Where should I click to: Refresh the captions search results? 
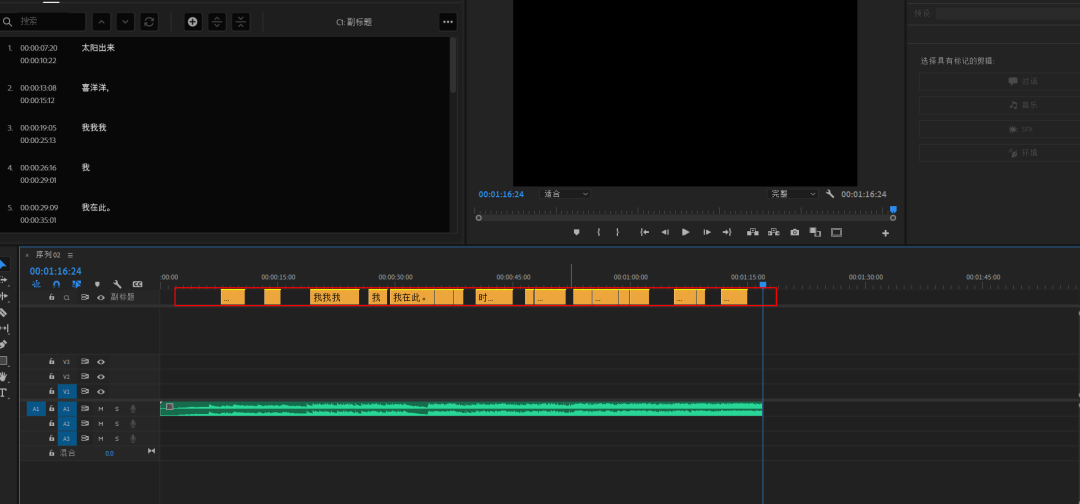[149, 22]
